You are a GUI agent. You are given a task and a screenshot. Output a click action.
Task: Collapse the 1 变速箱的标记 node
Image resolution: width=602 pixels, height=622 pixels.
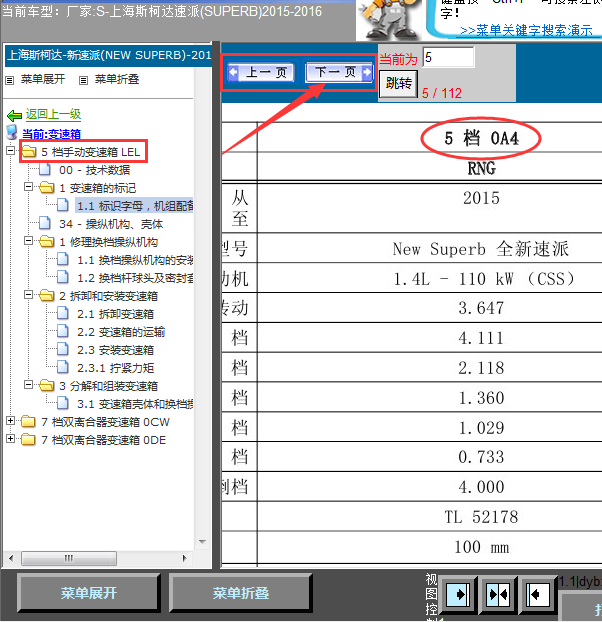pyautogui.click(x=29, y=186)
